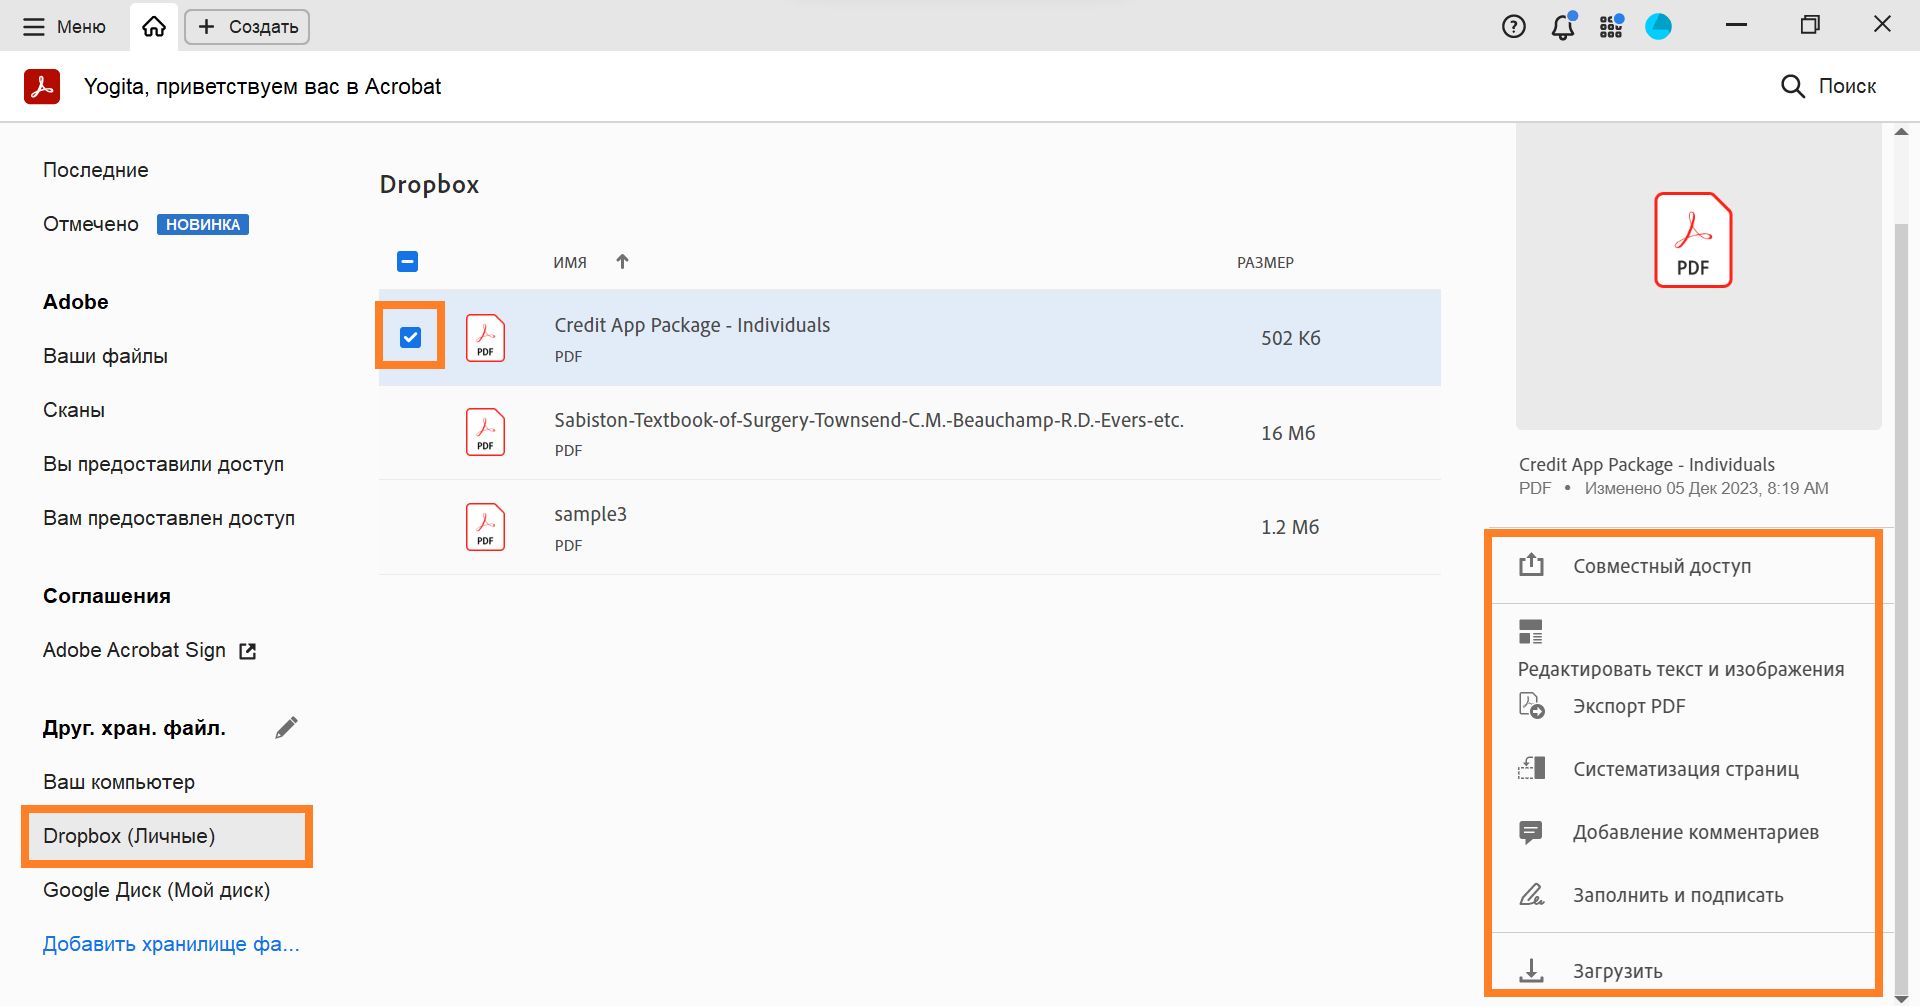Click the Систематизация страниц icon
Viewport: 1920px width, 1006px height.
click(x=1531, y=769)
